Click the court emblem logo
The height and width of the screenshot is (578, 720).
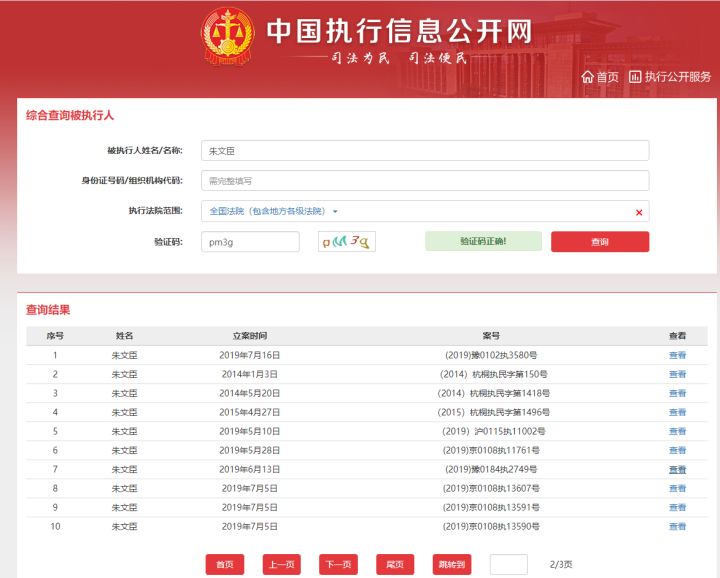pos(228,36)
